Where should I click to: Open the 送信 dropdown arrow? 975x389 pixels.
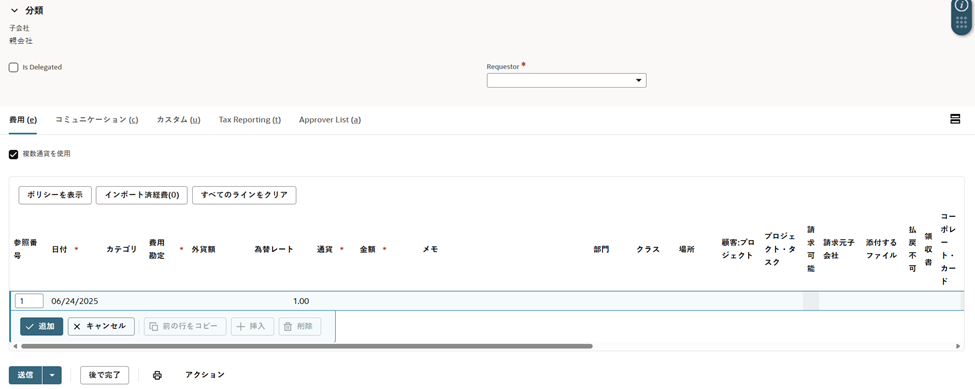[x=52, y=375]
